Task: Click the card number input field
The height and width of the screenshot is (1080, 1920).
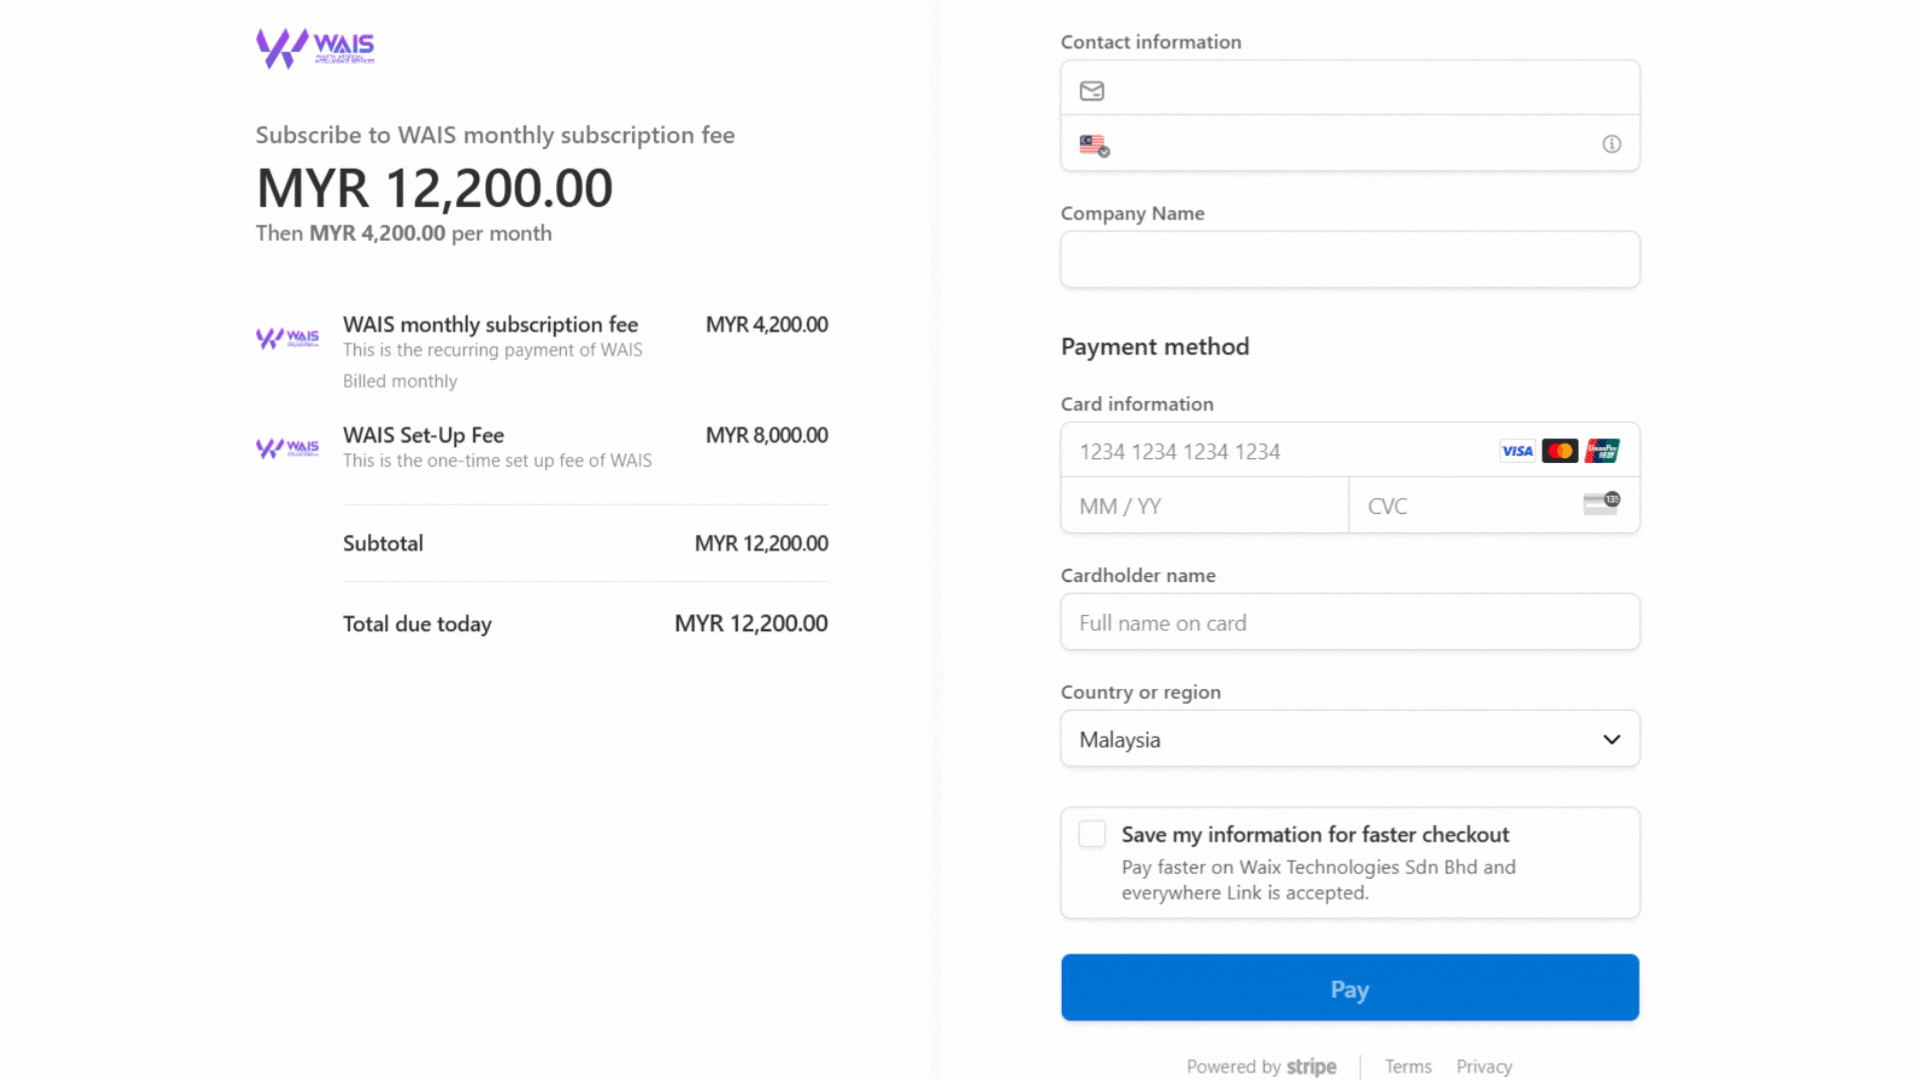Action: tap(1280, 451)
